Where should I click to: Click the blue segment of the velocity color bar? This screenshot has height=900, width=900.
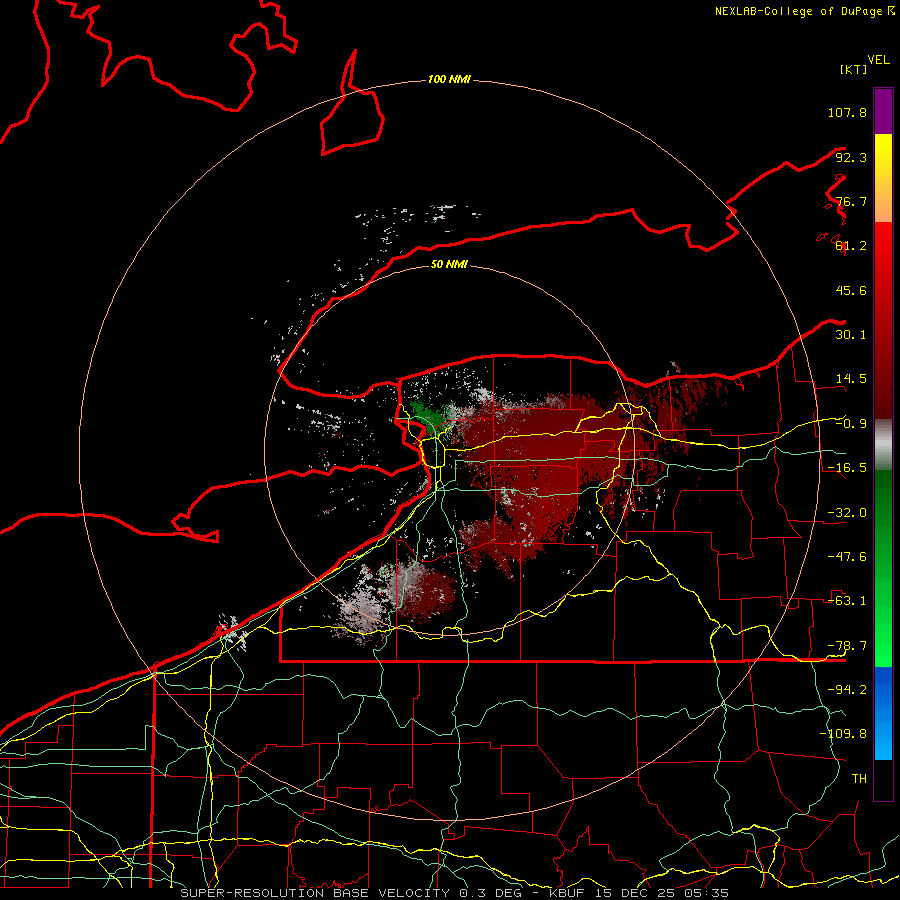point(883,713)
